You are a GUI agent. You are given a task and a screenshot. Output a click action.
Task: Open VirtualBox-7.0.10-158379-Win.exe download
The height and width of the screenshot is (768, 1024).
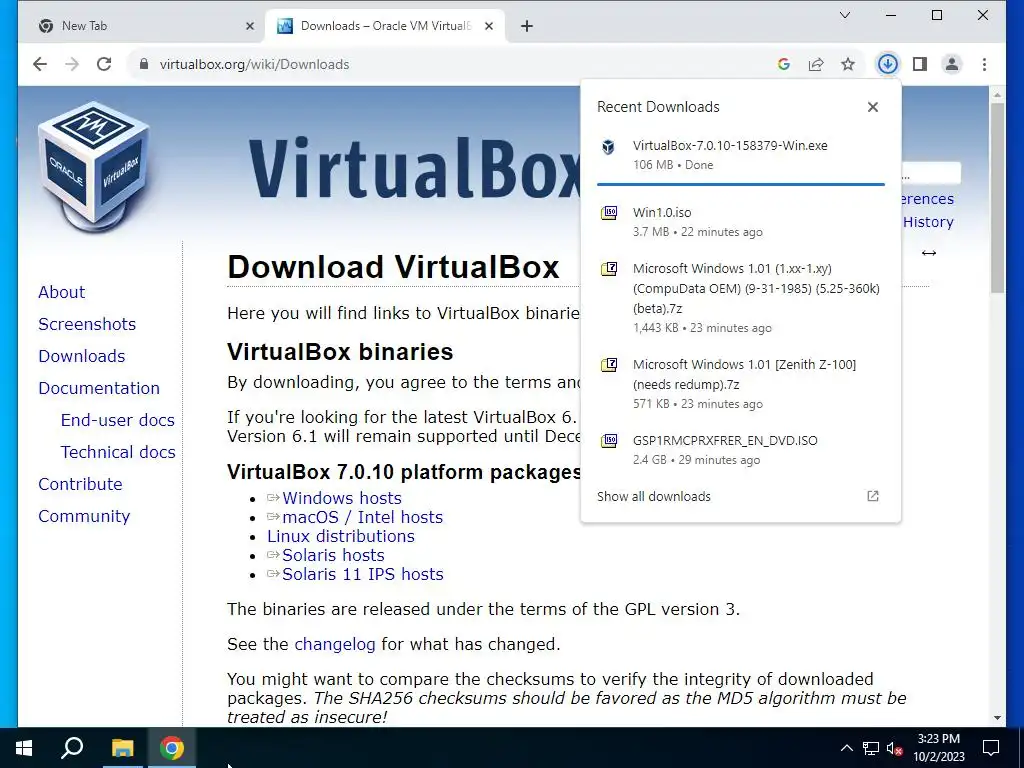(x=741, y=155)
